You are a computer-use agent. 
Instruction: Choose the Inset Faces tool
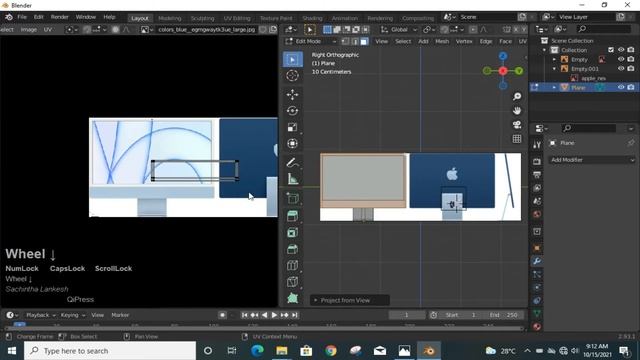tap(292, 232)
